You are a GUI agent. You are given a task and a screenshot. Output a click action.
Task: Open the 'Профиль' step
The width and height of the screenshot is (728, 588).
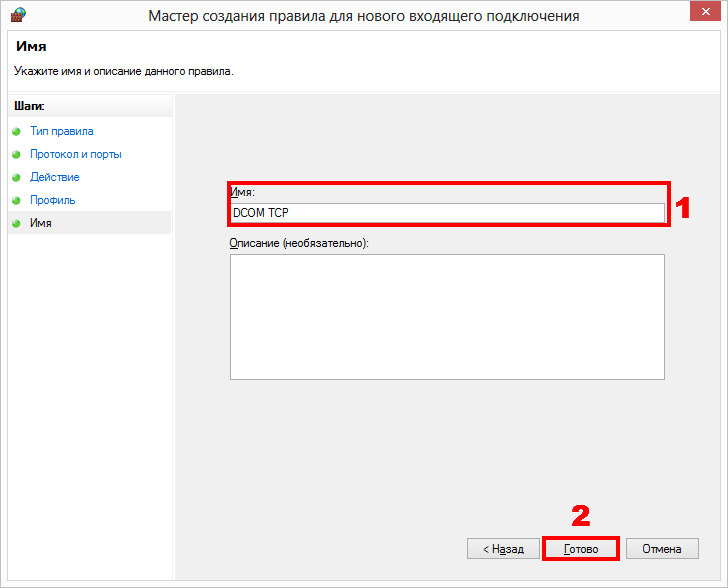[52, 200]
